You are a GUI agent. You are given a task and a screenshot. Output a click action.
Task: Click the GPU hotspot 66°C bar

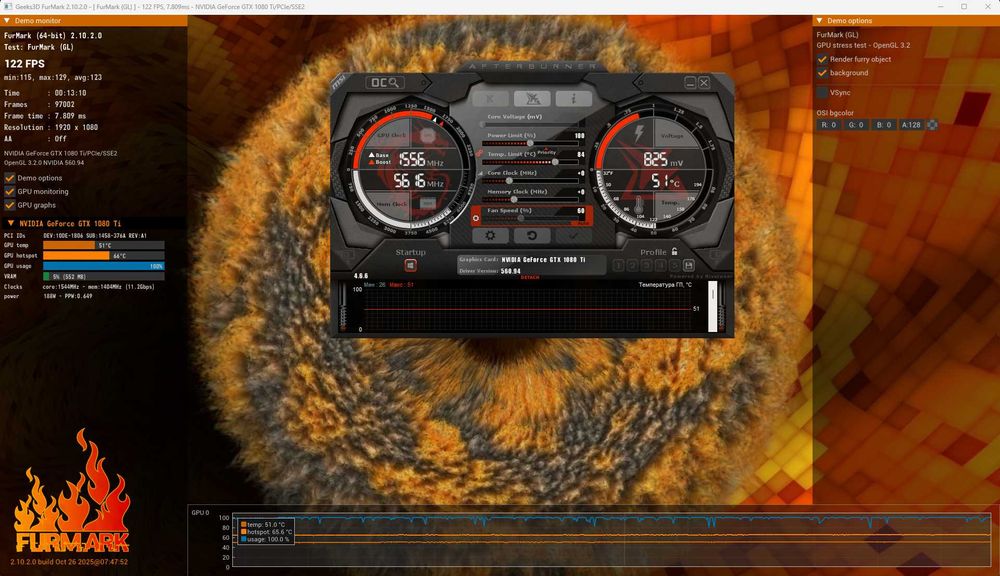coord(103,256)
